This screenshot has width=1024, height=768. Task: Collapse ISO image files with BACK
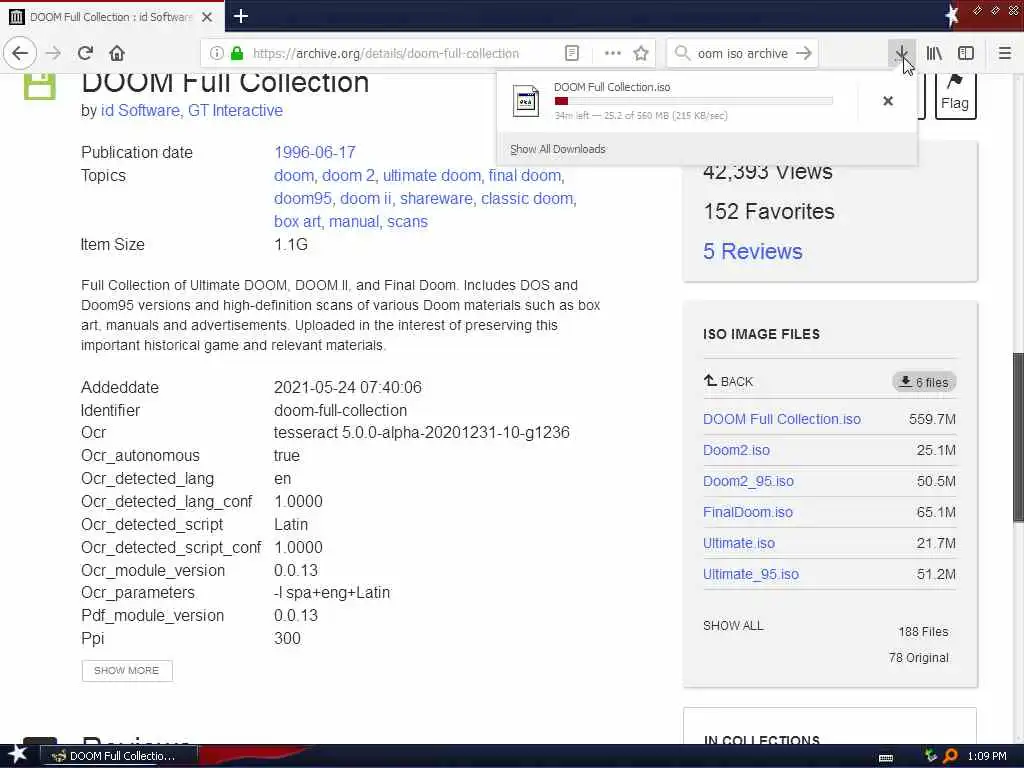(x=728, y=381)
